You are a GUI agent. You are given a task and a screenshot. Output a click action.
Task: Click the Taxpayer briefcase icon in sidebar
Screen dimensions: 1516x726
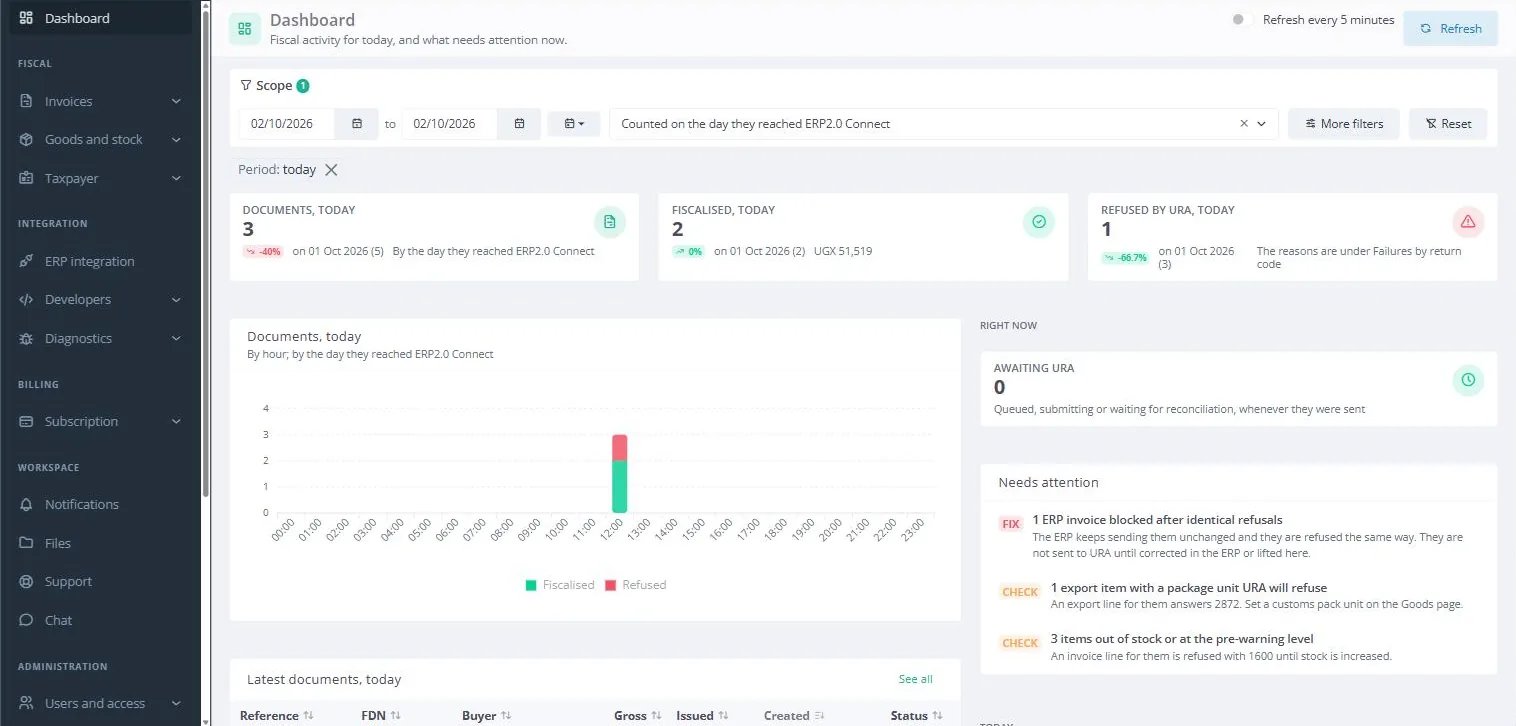pos(27,178)
